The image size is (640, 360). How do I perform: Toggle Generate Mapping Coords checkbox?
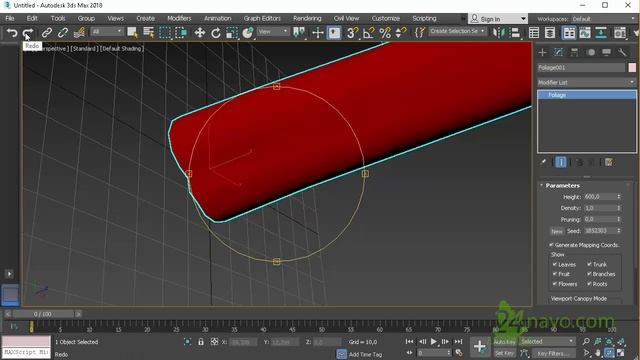tap(551, 245)
